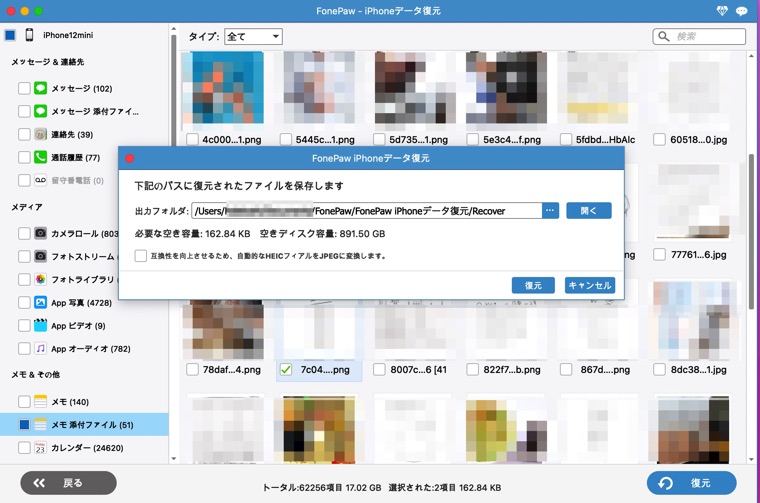Image resolution: width=760 pixels, height=503 pixels.
Task: Click the file grid scroll-down arrow
Action: (x=751, y=459)
